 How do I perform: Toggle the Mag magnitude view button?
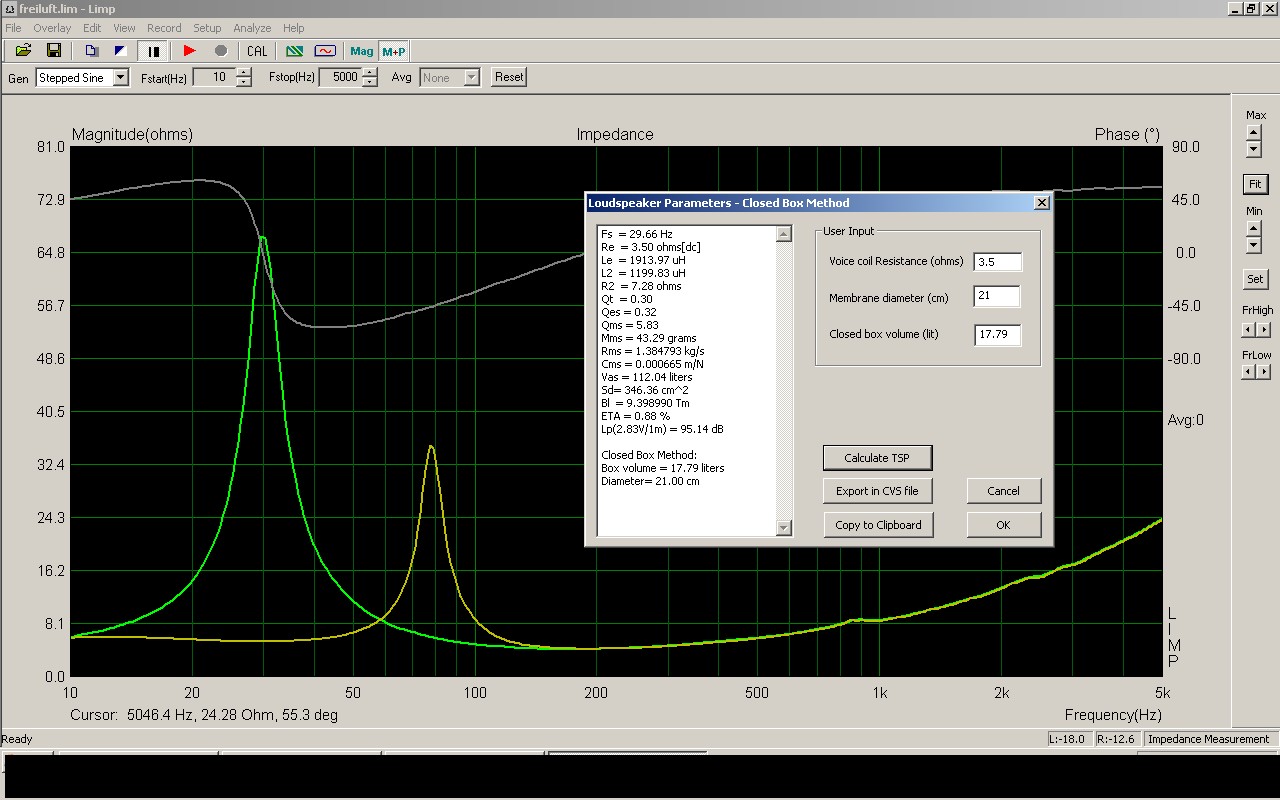[x=361, y=51]
